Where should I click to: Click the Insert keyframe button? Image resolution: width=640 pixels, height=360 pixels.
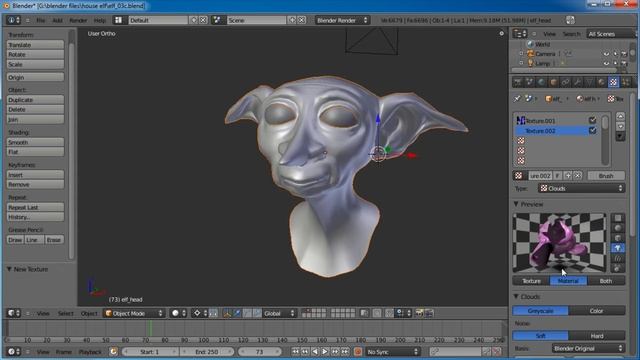click(35, 175)
